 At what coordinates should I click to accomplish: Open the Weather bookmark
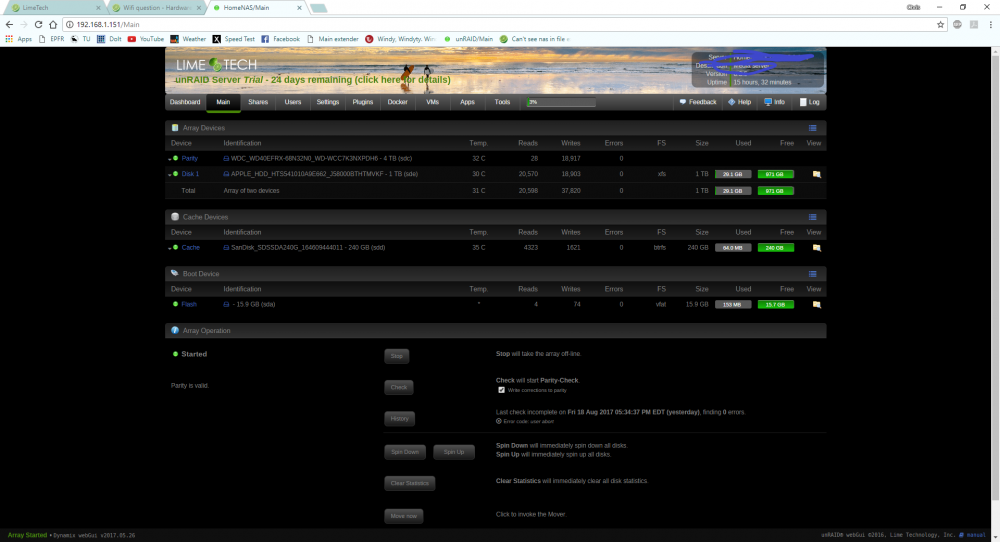pos(188,39)
